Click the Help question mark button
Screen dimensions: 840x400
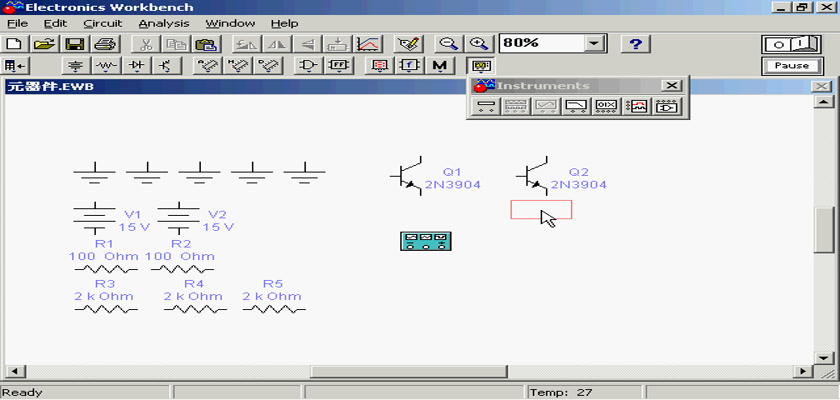(637, 44)
